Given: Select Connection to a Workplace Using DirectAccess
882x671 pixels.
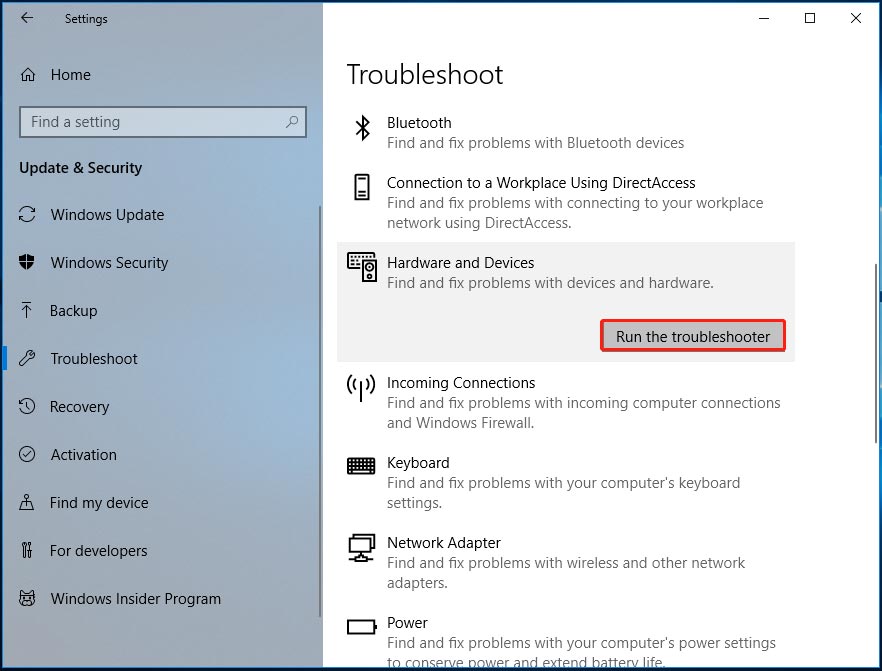Looking at the screenshot, I should click(565, 202).
